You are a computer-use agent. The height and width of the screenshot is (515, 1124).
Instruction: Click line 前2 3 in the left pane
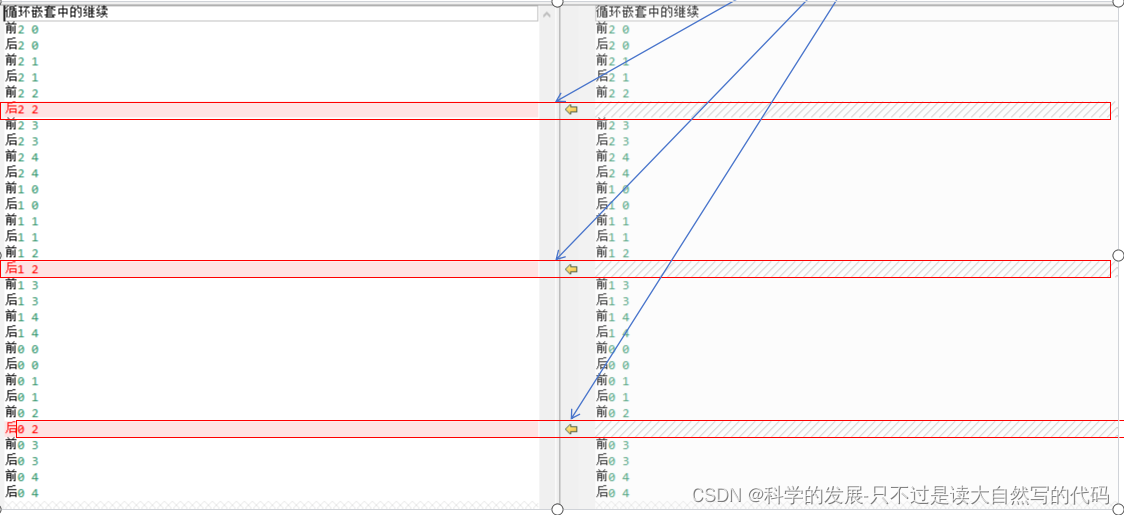point(22,126)
